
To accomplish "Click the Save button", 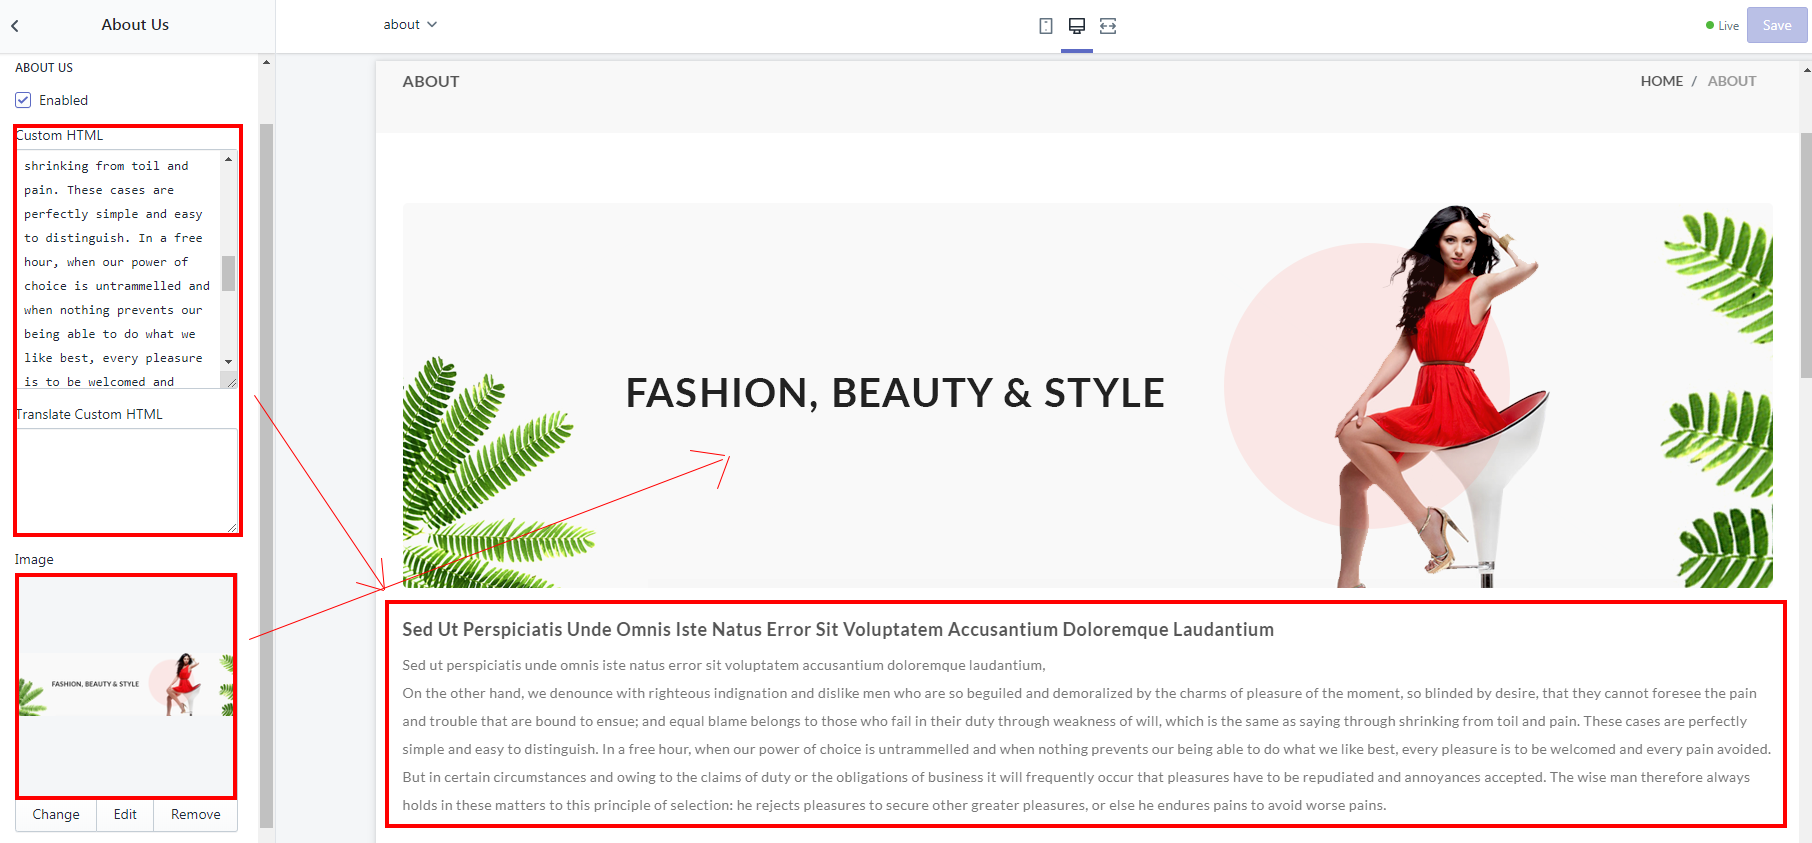I will click(x=1776, y=26).
